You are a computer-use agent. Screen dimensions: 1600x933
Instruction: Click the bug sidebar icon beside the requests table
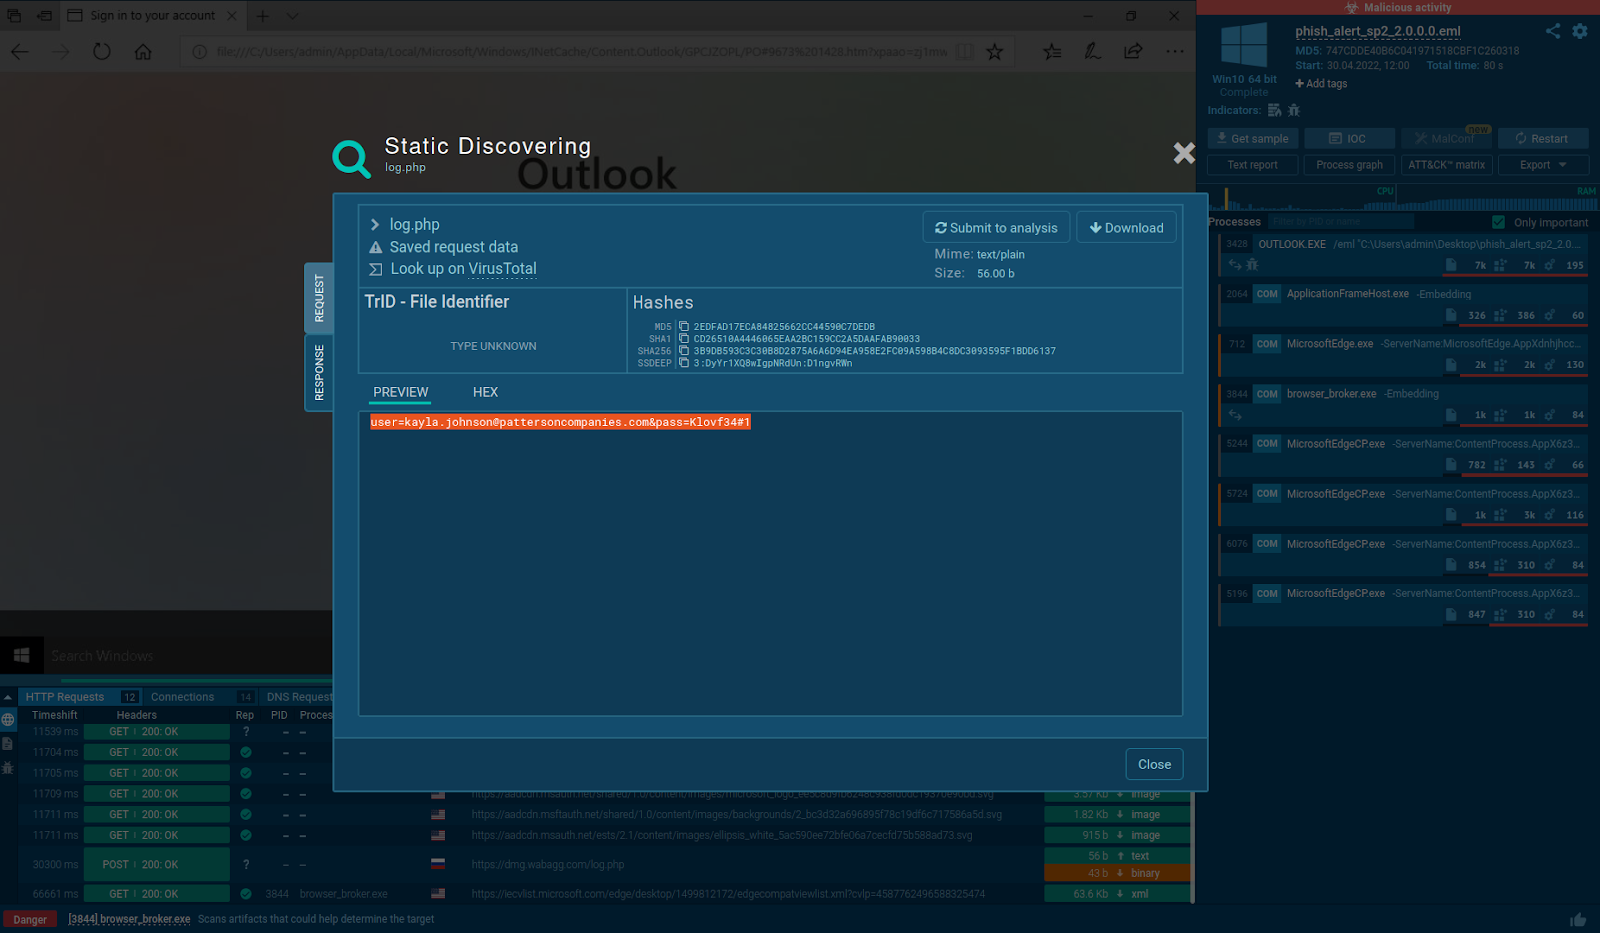coord(8,768)
